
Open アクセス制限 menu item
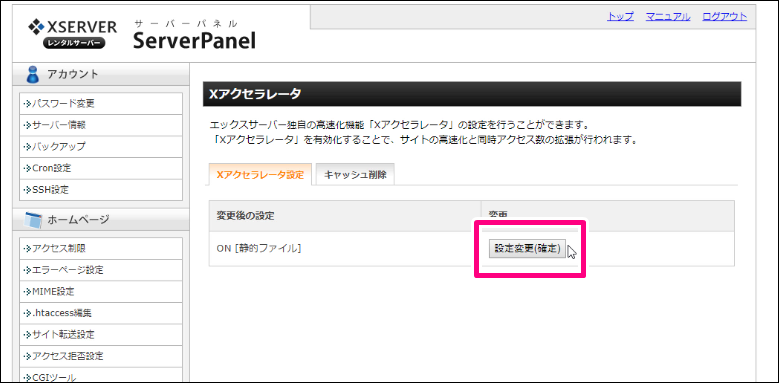tap(101, 248)
